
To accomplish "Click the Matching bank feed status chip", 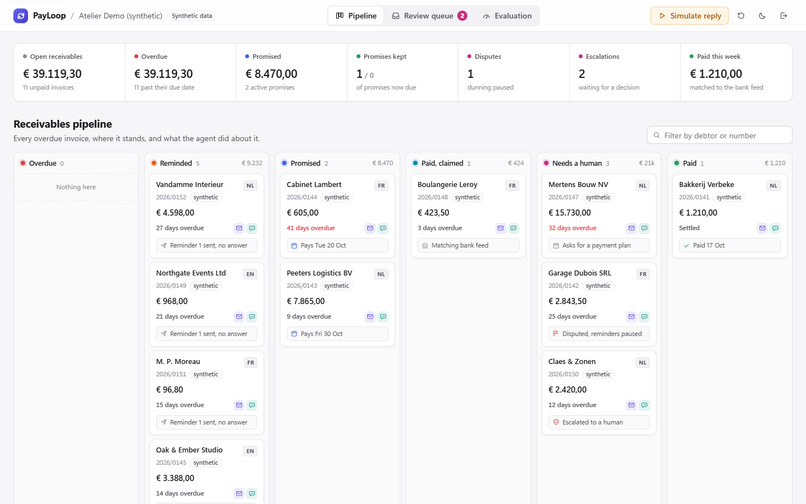I will [x=468, y=245].
